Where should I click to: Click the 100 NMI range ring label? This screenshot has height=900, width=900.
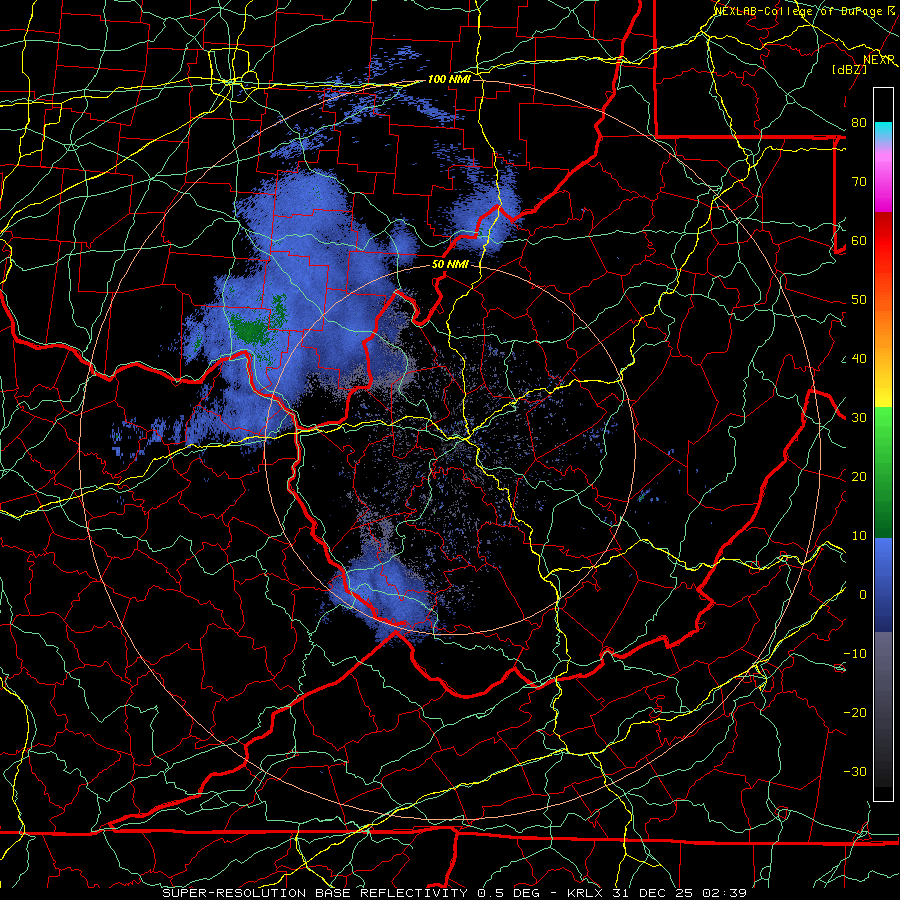(449, 79)
